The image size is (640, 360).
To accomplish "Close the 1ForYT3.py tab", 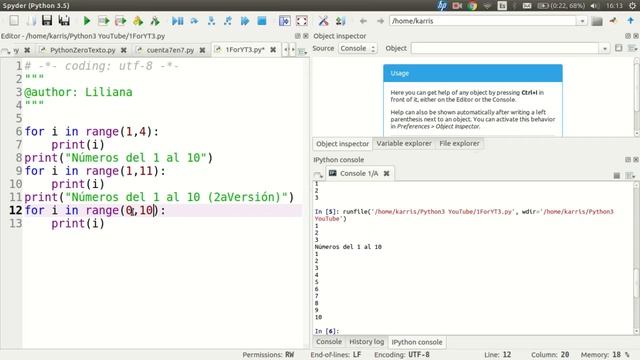I will click(273, 49).
